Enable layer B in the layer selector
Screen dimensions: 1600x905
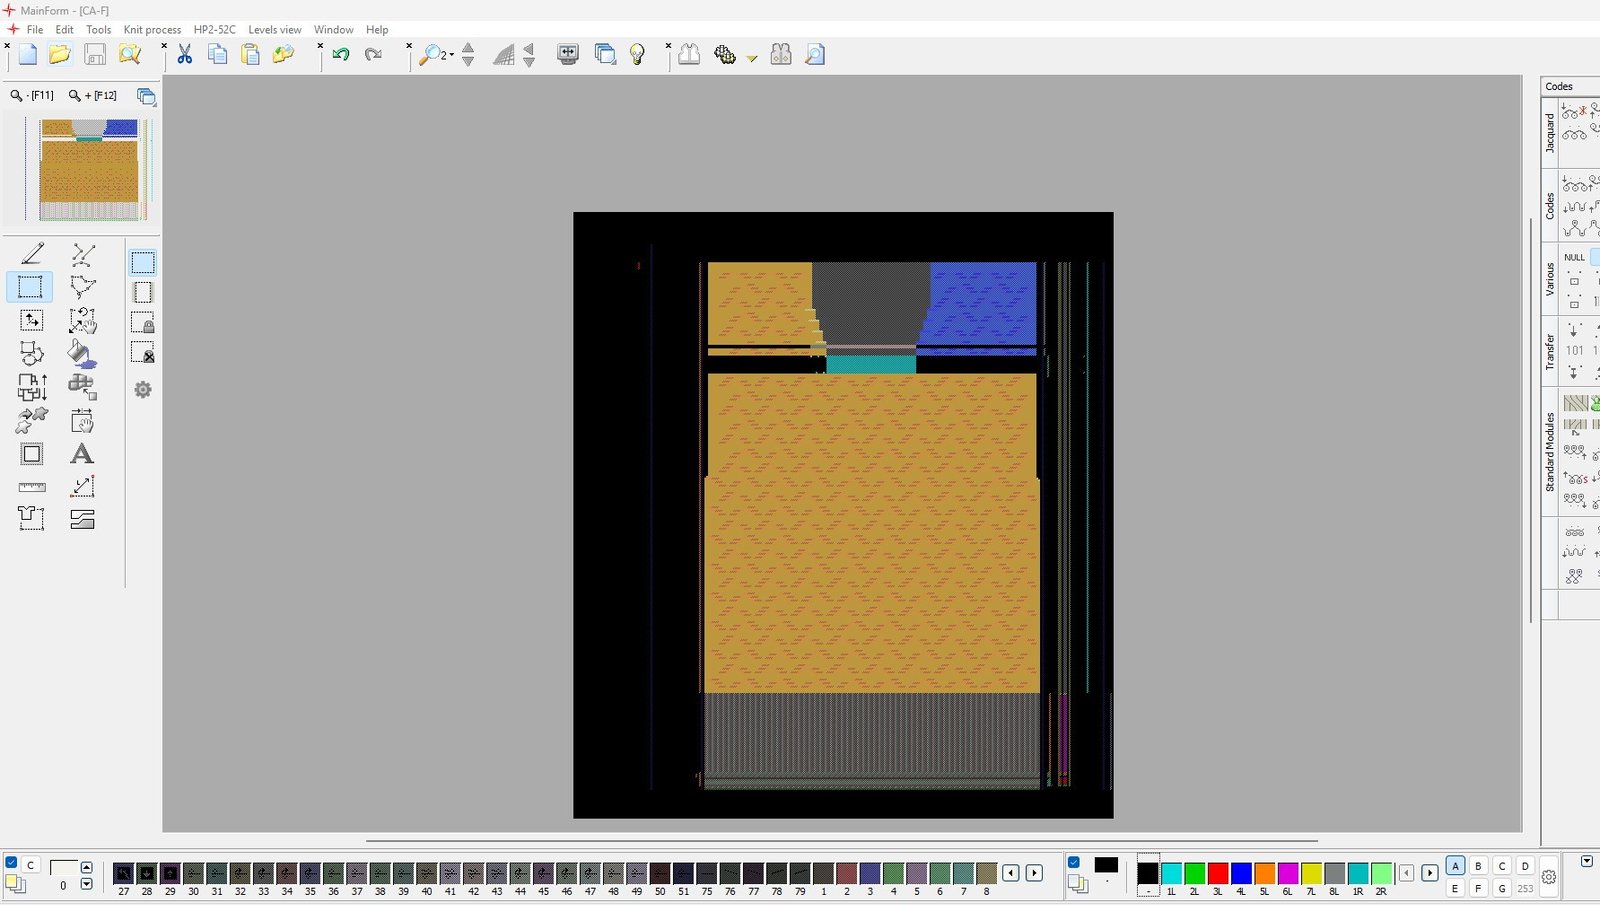1478,866
